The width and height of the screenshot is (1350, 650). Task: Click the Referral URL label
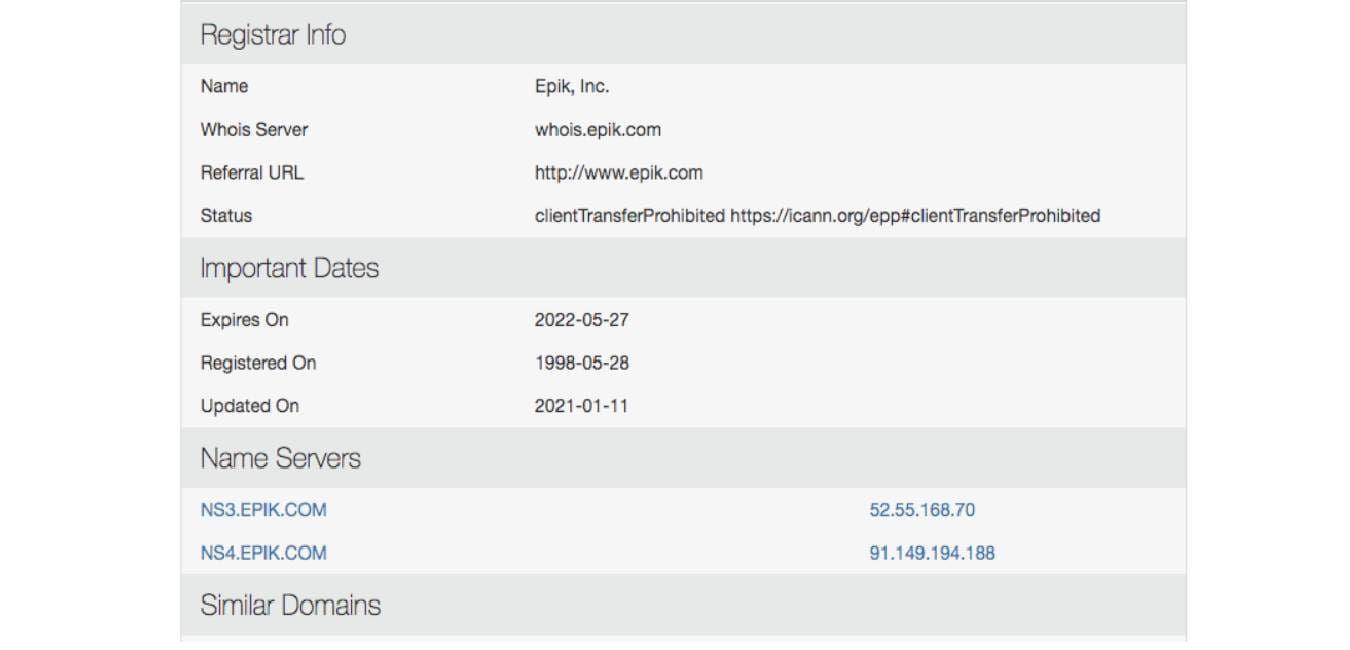(252, 173)
